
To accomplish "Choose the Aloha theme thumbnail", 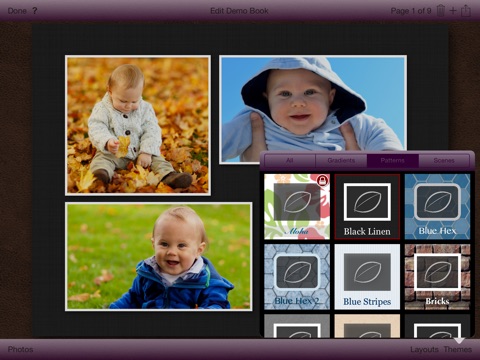I will click(x=297, y=207).
